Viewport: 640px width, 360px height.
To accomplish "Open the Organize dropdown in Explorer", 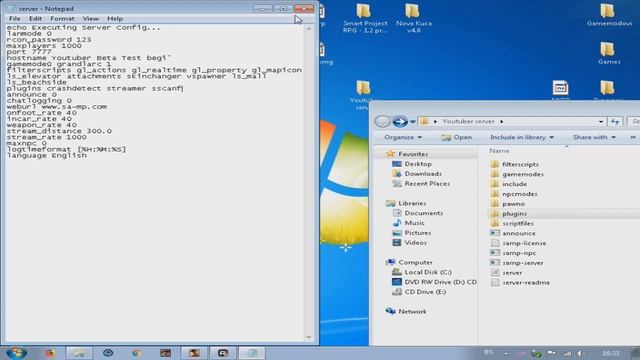I will (x=403, y=138).
